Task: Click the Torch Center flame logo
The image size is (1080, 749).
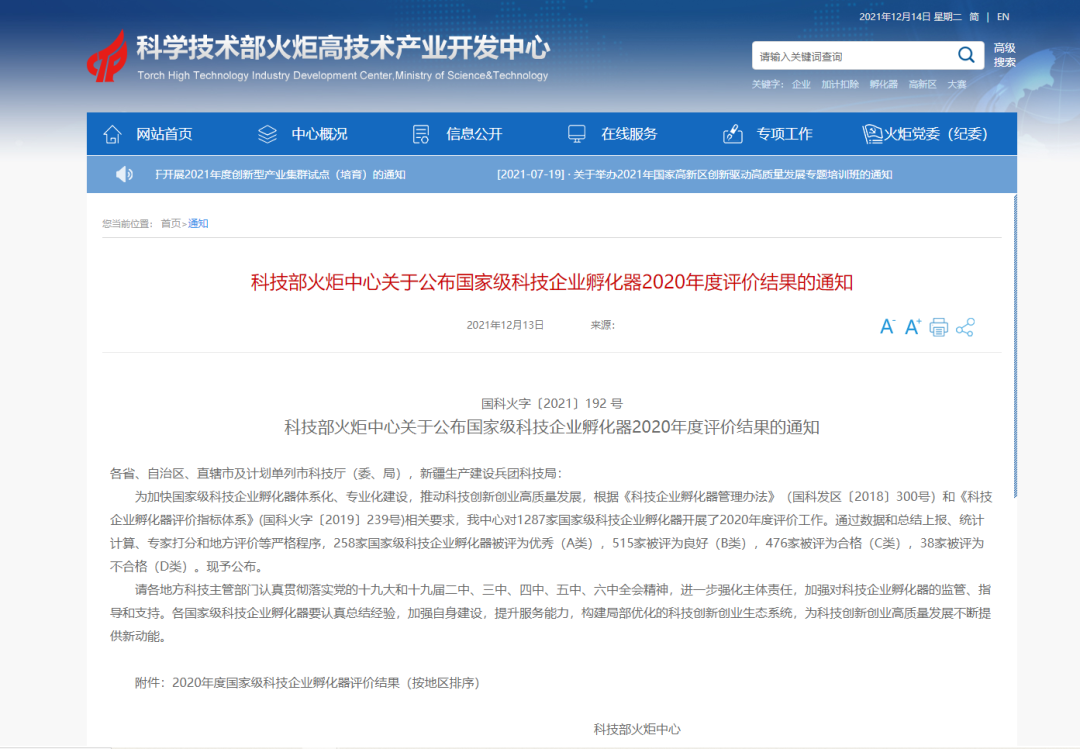Action: point(107,56)
